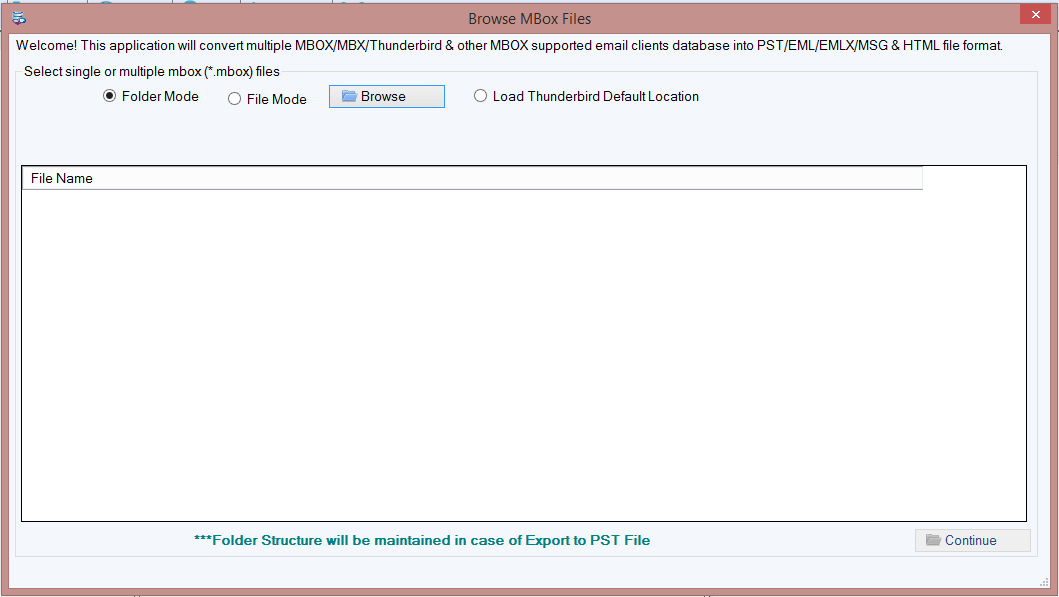Viewport: 1059px width, 597px height.
Task: Click the Browse MBox Files title text
Action: 530,19
